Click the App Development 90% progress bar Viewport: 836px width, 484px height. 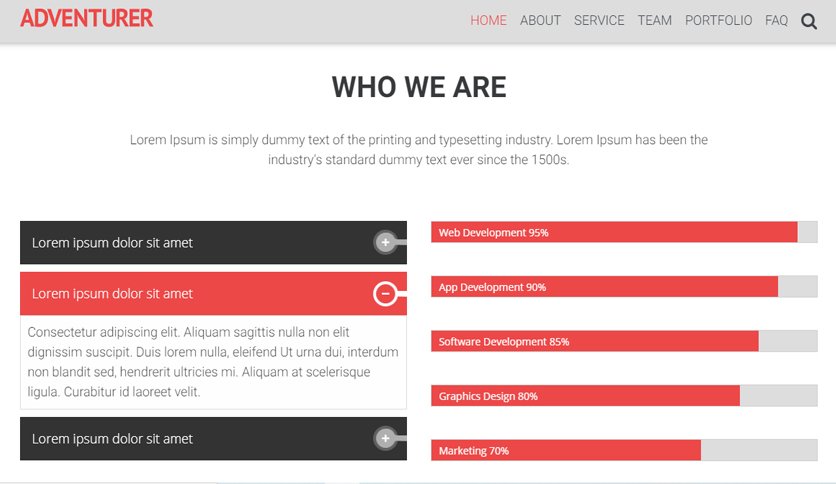(624, 287)
